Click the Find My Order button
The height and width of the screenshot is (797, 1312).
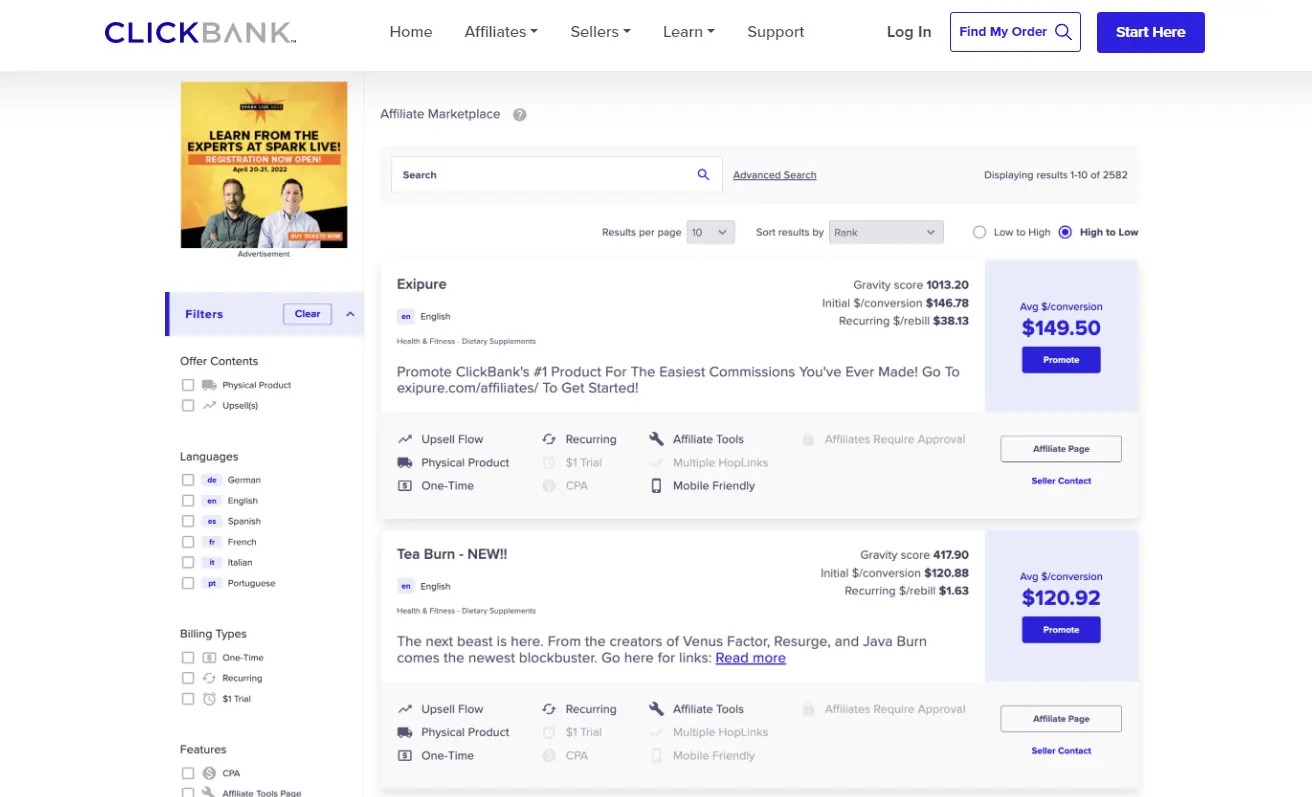coord(1015,32)
